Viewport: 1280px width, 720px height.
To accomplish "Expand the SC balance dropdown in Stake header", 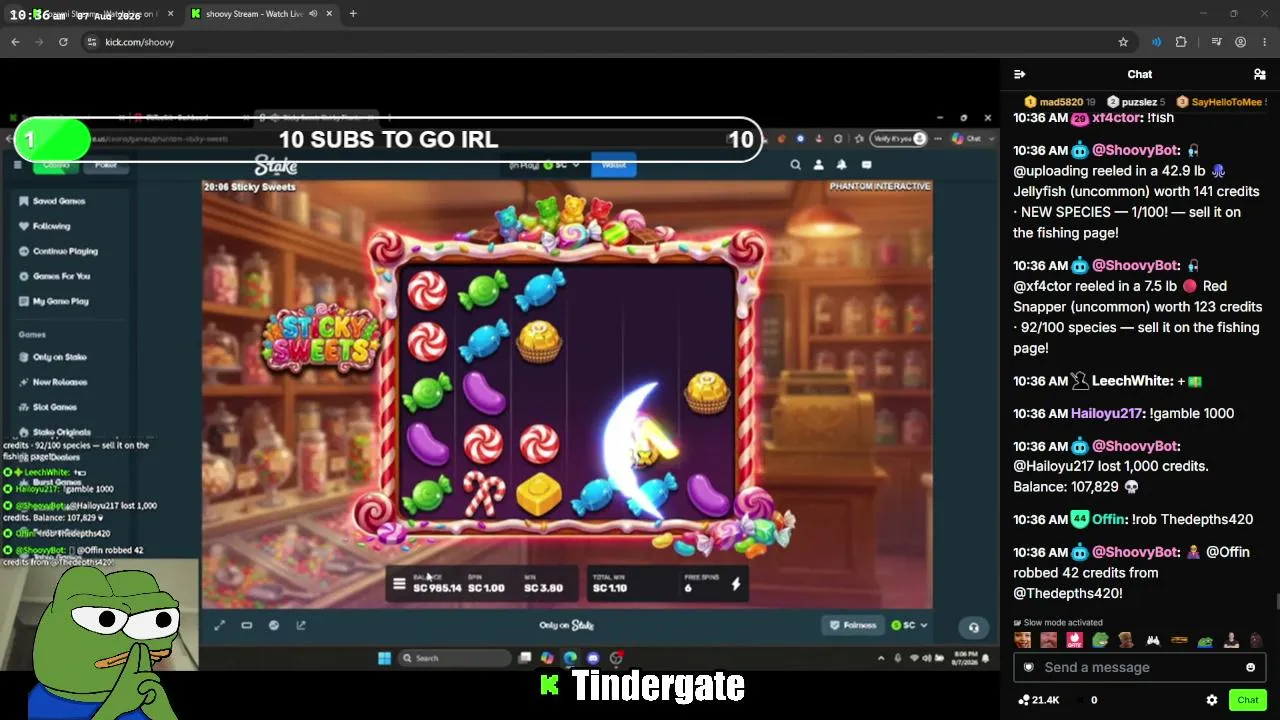I will tap(561, 165).
